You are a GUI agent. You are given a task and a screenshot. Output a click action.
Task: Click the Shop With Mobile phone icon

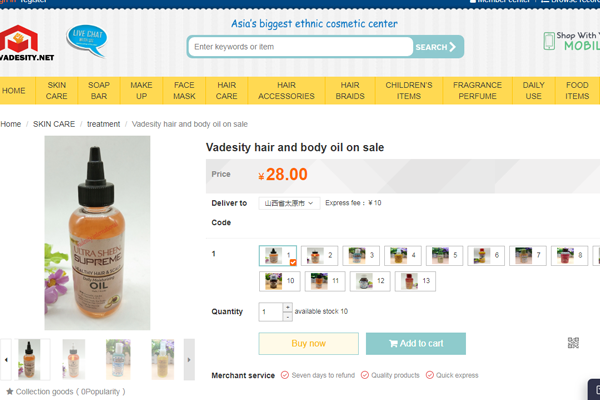549,41
